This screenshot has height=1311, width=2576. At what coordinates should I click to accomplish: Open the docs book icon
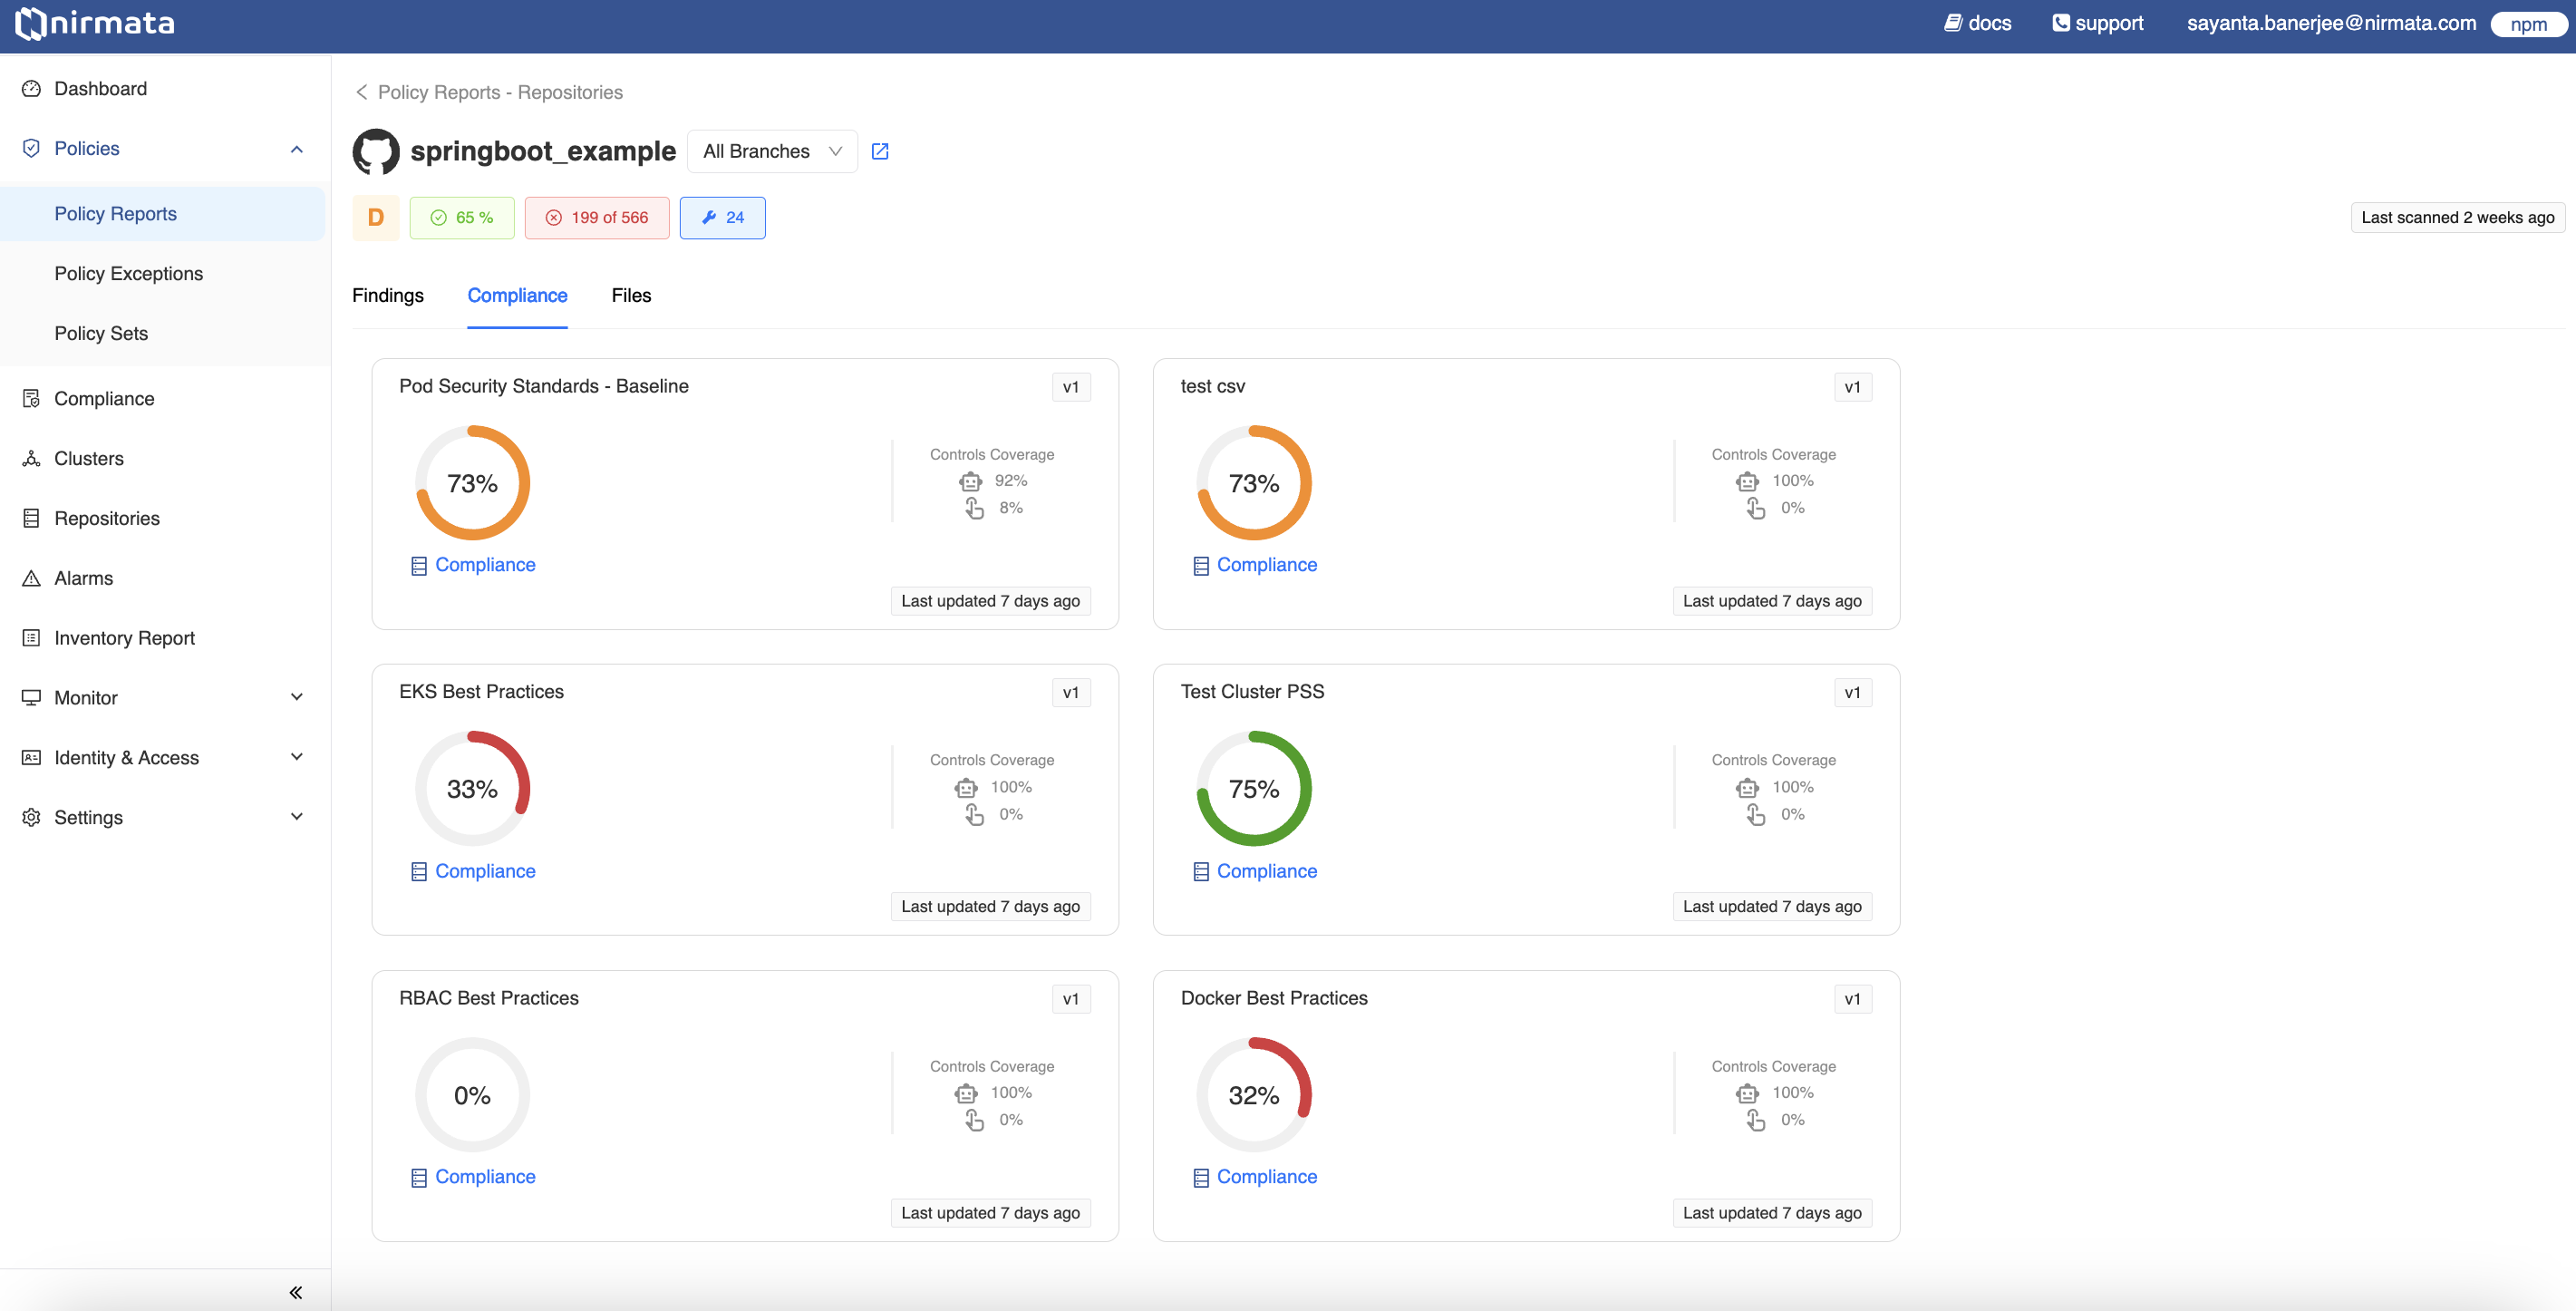click(1952, 23)
